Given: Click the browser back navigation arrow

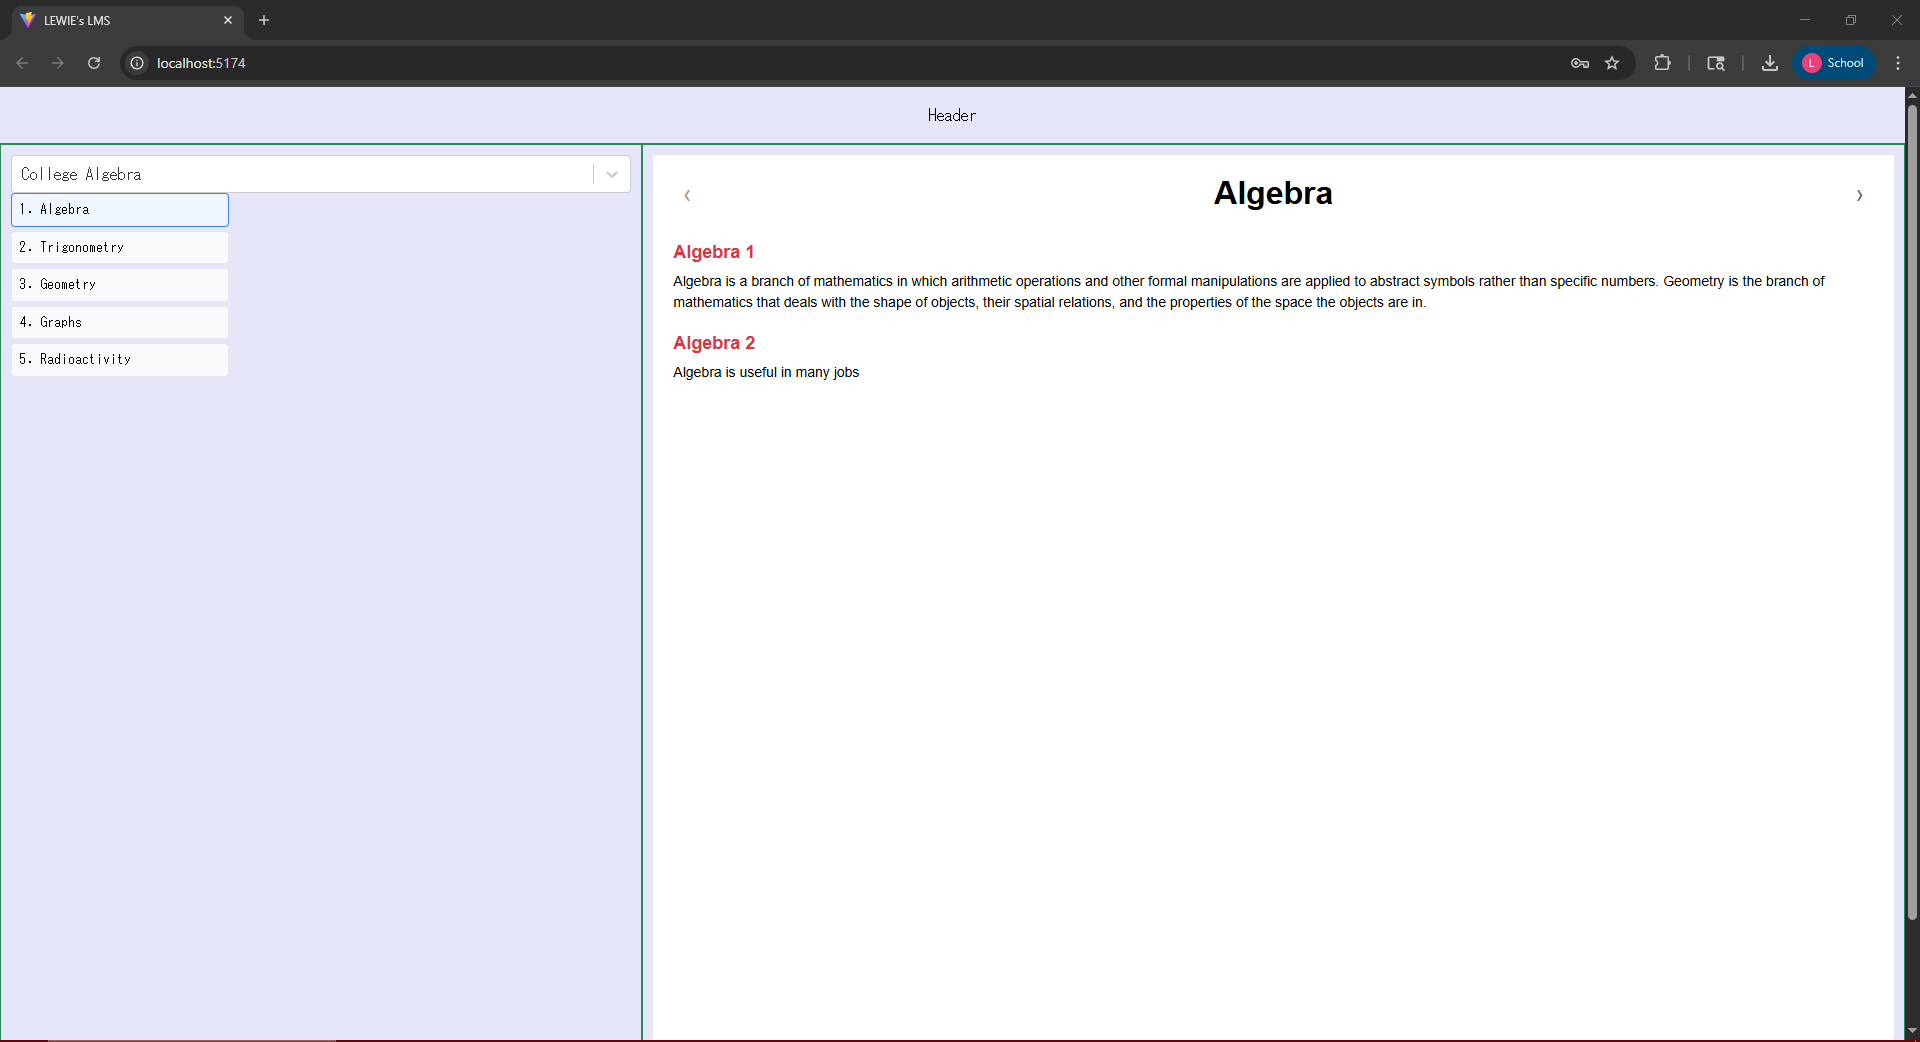Looking at the screenshot, I should point(22,63).
